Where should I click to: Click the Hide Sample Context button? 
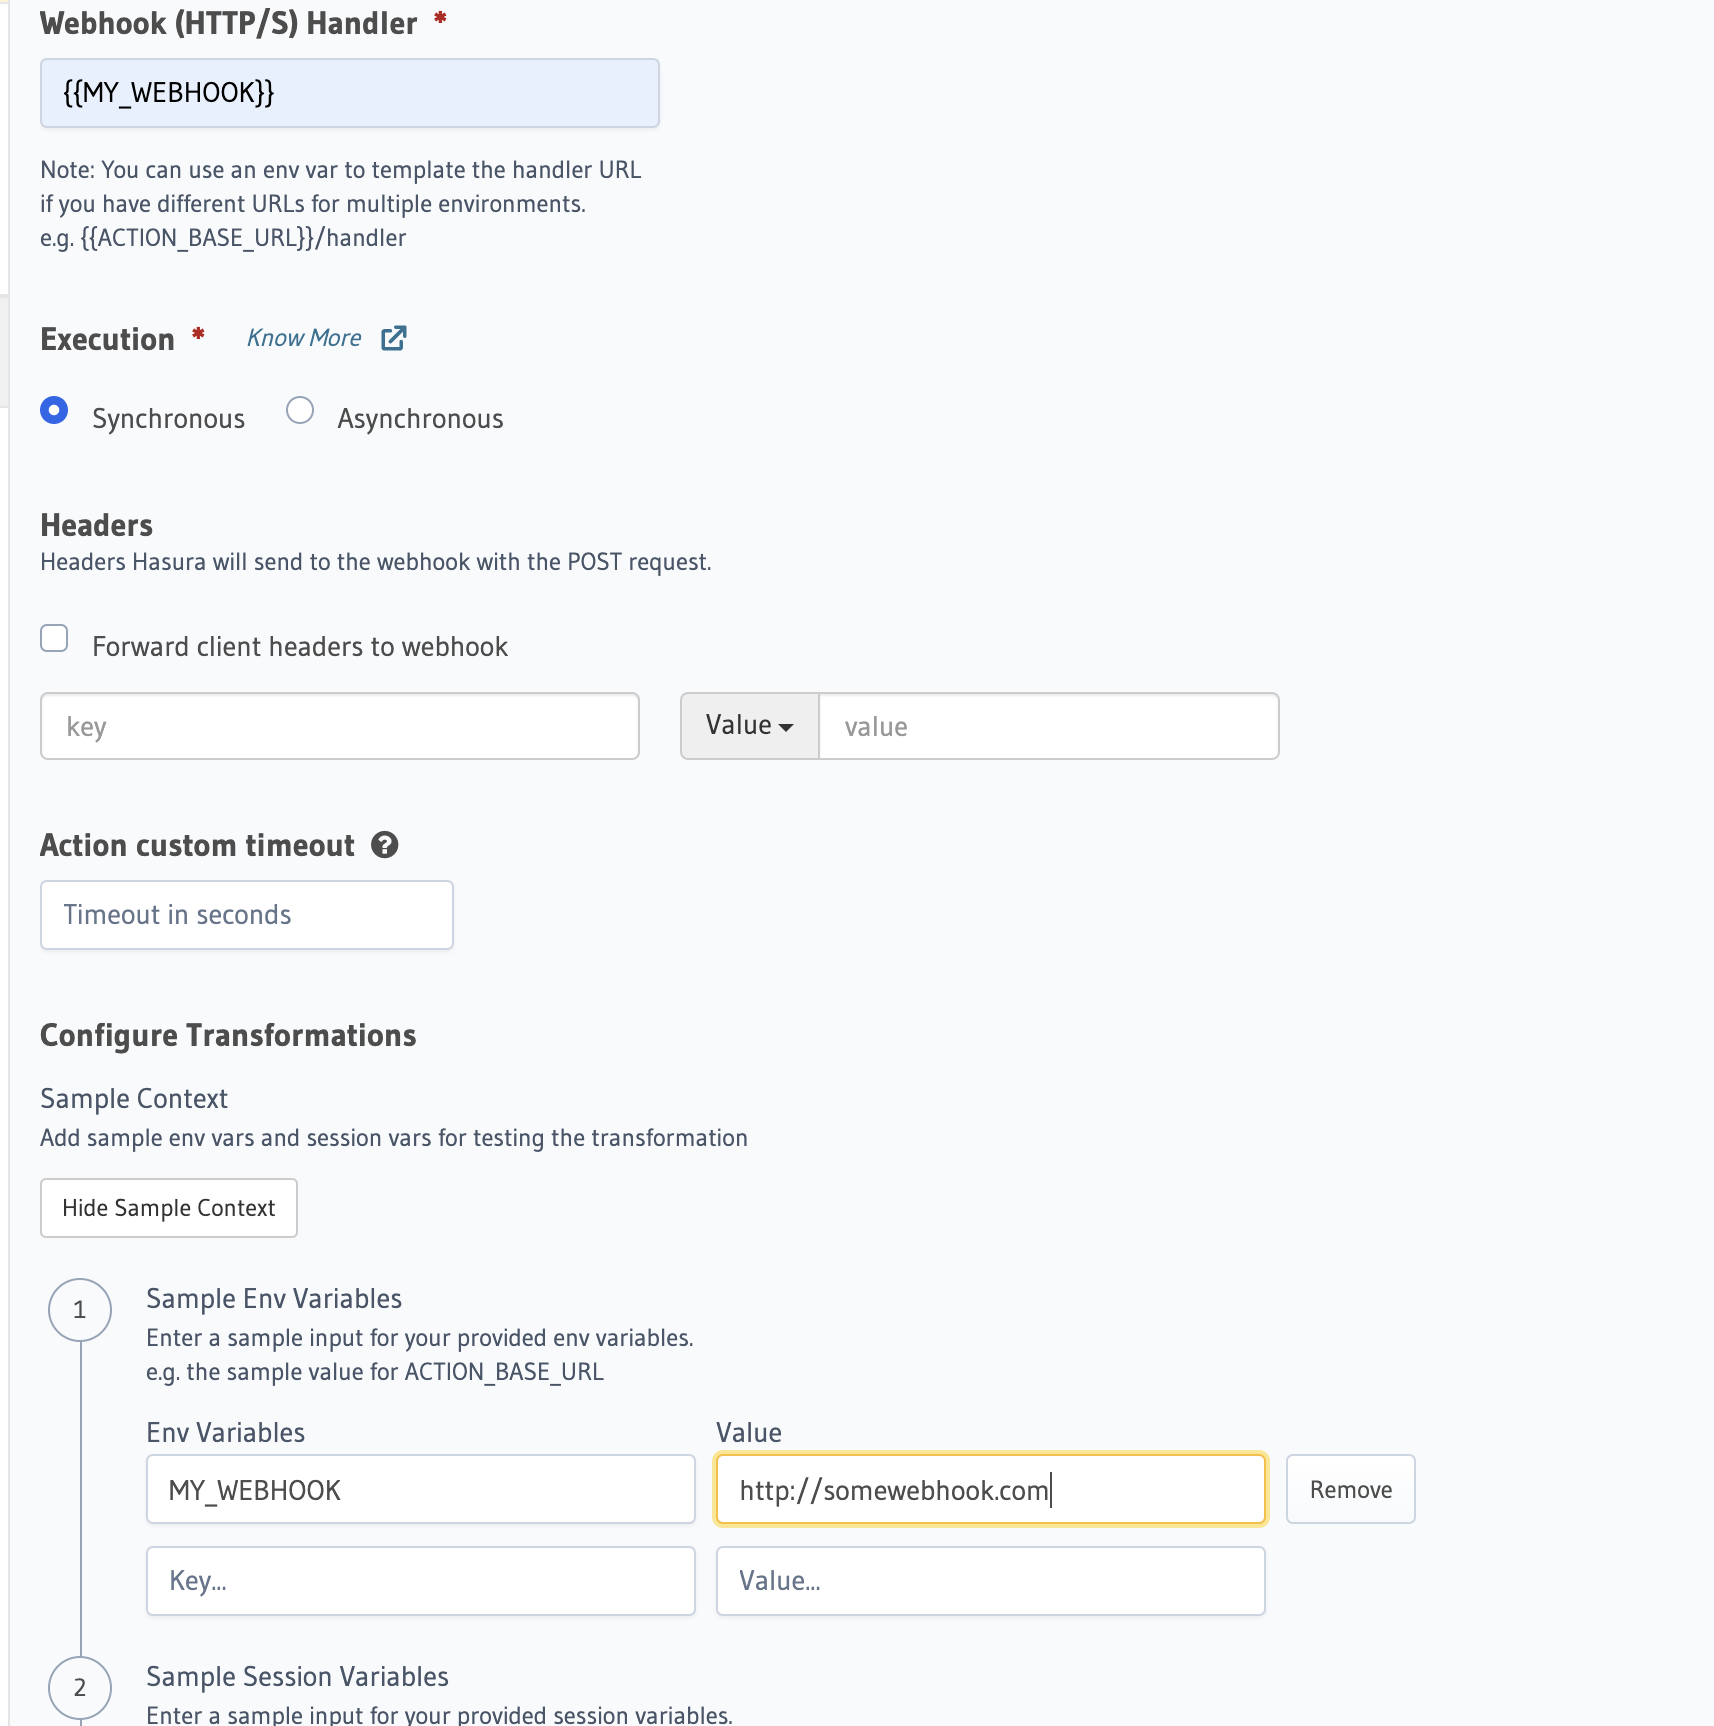click(168, 1208)
